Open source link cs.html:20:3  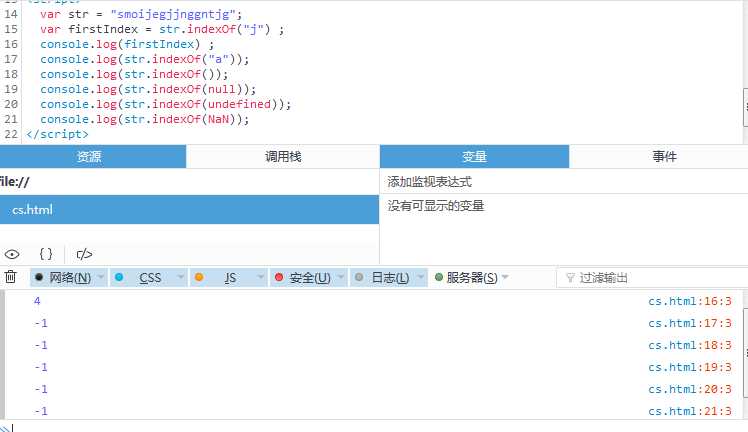690,389
